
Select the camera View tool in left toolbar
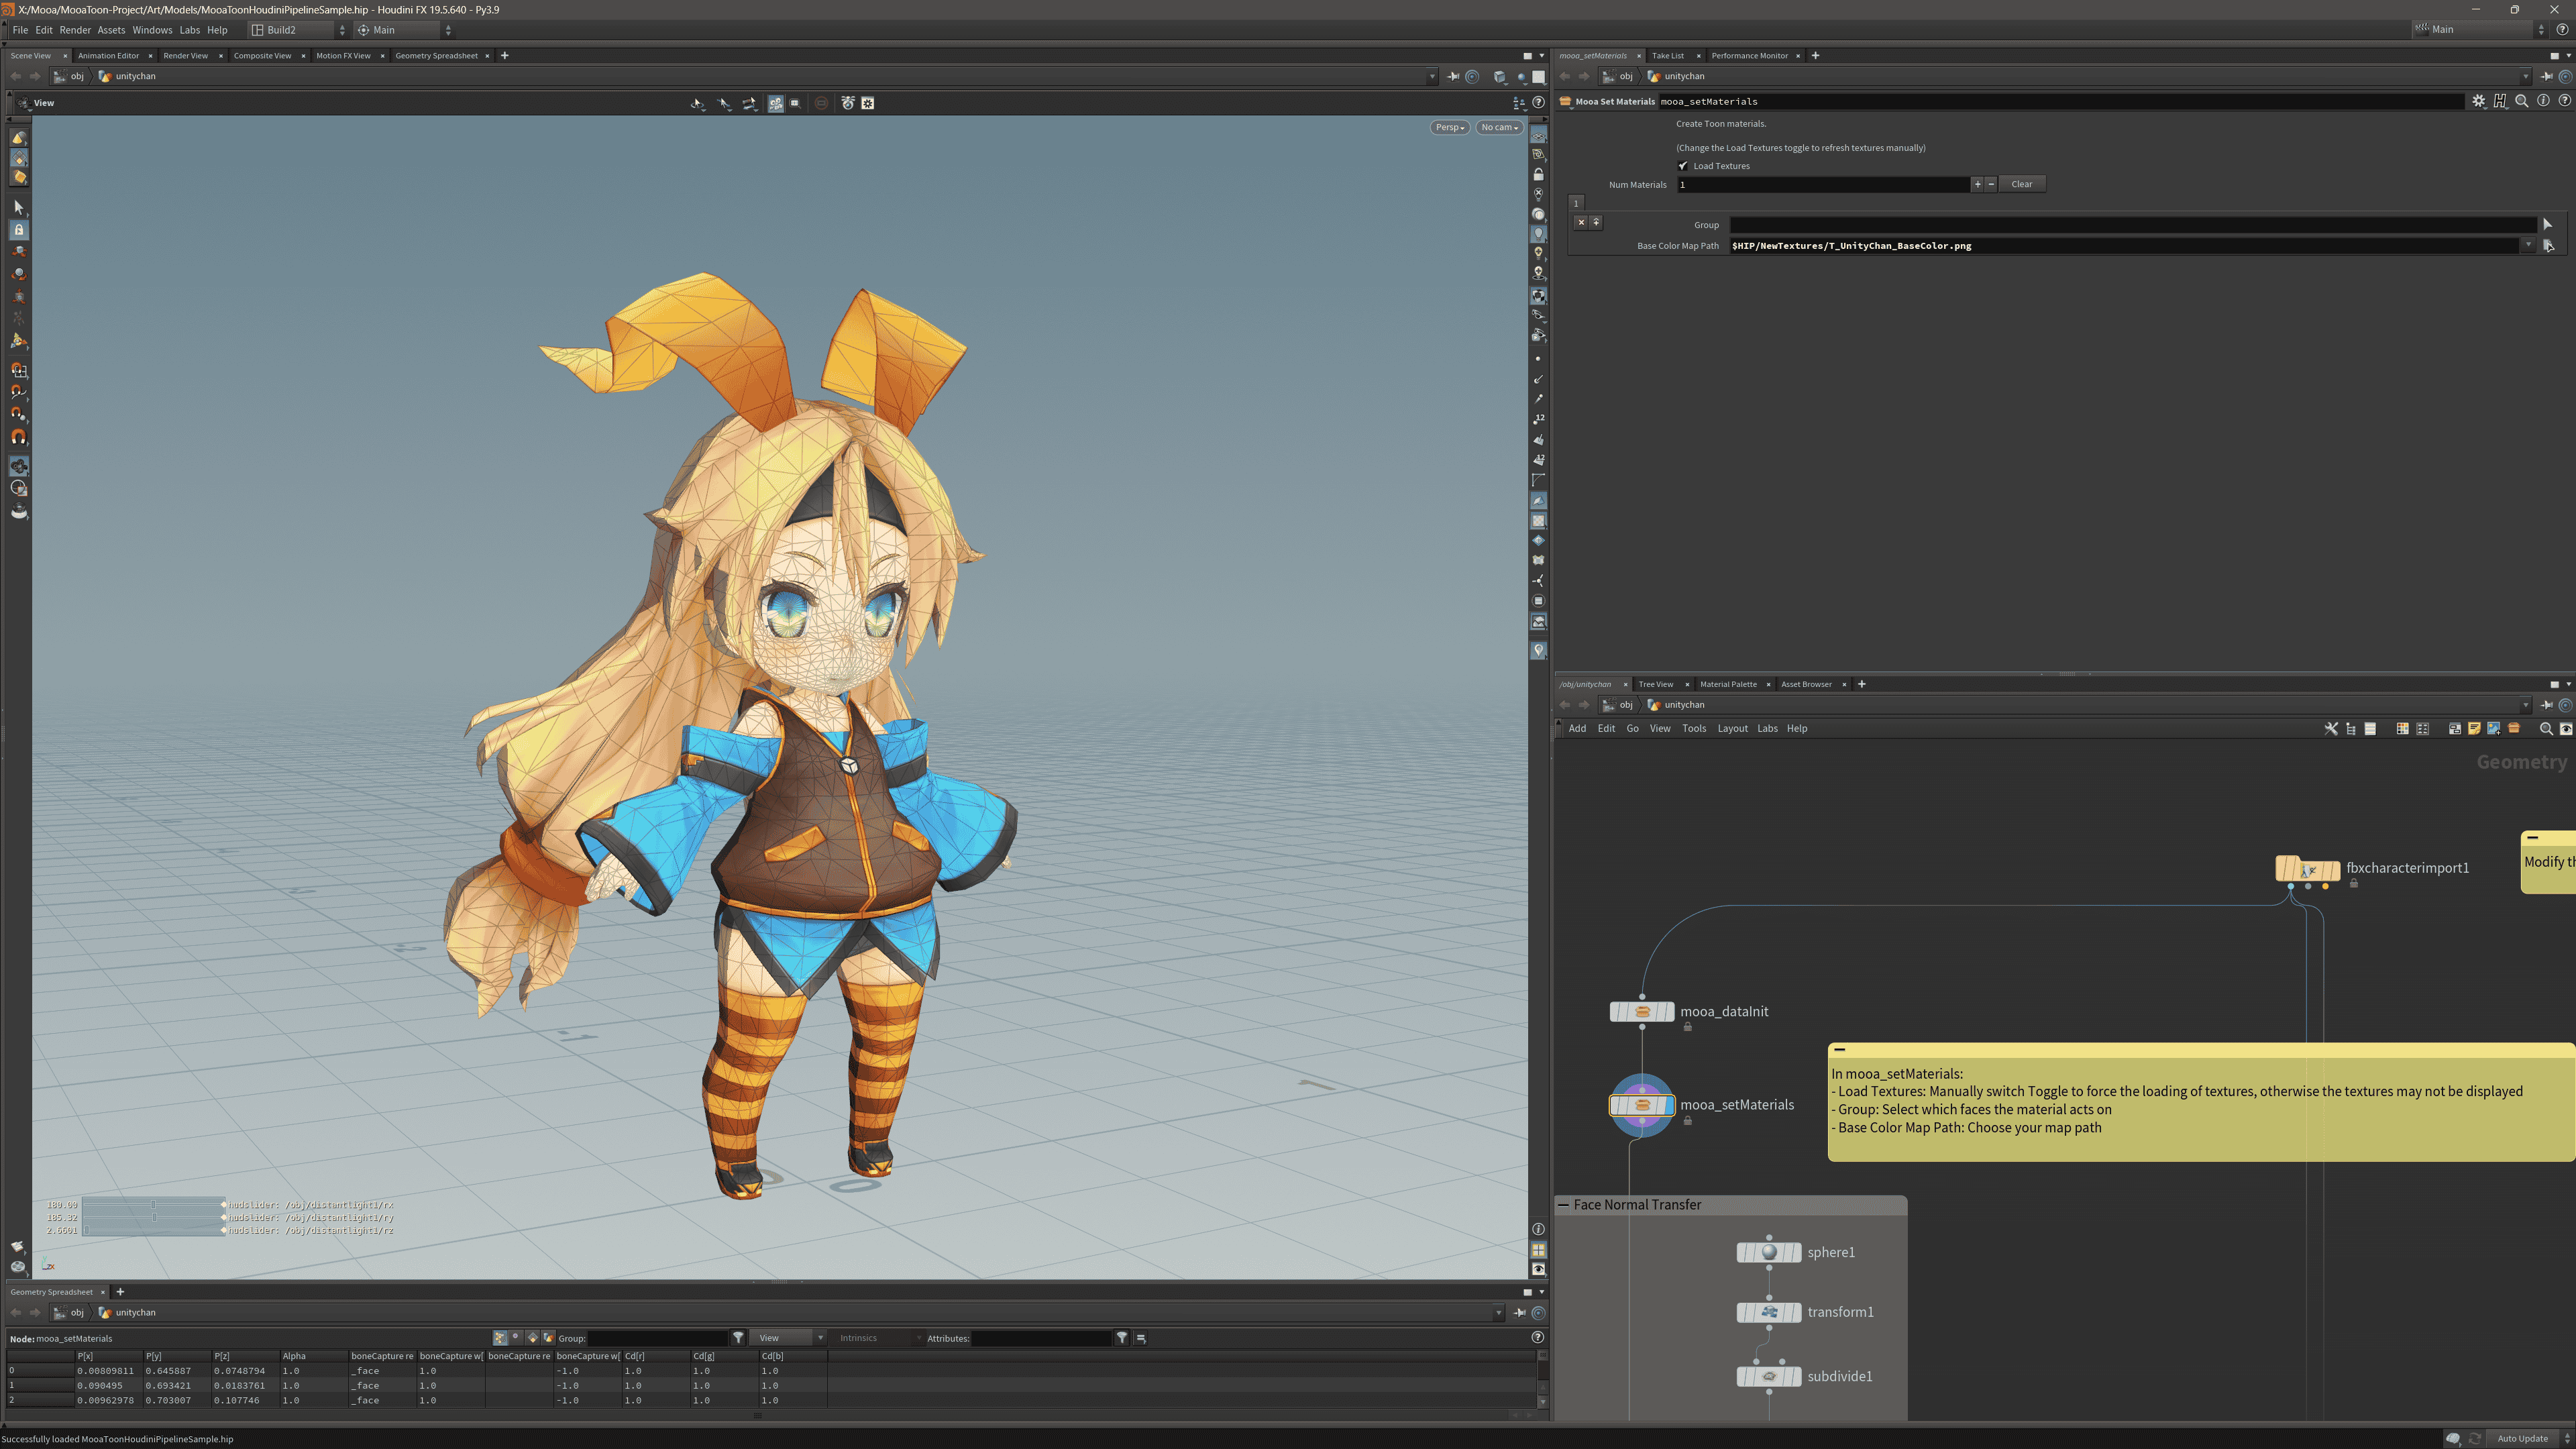pos(18,466)
